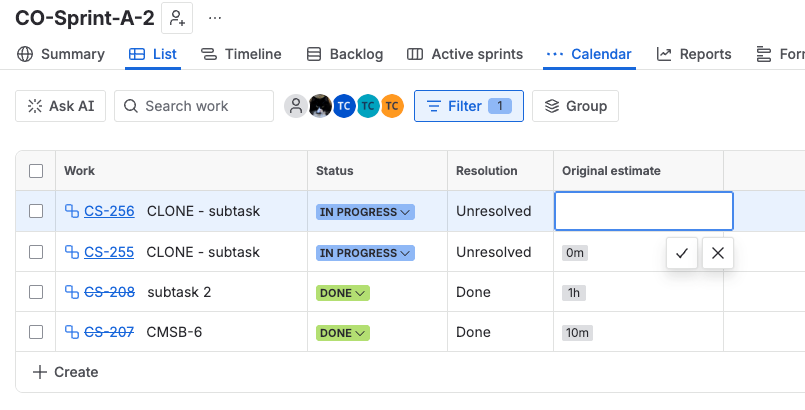Image resolution: width=805 pixels, height=410 pixels.
Task: Switch to the List tab
Action: (x=152, y=54)
